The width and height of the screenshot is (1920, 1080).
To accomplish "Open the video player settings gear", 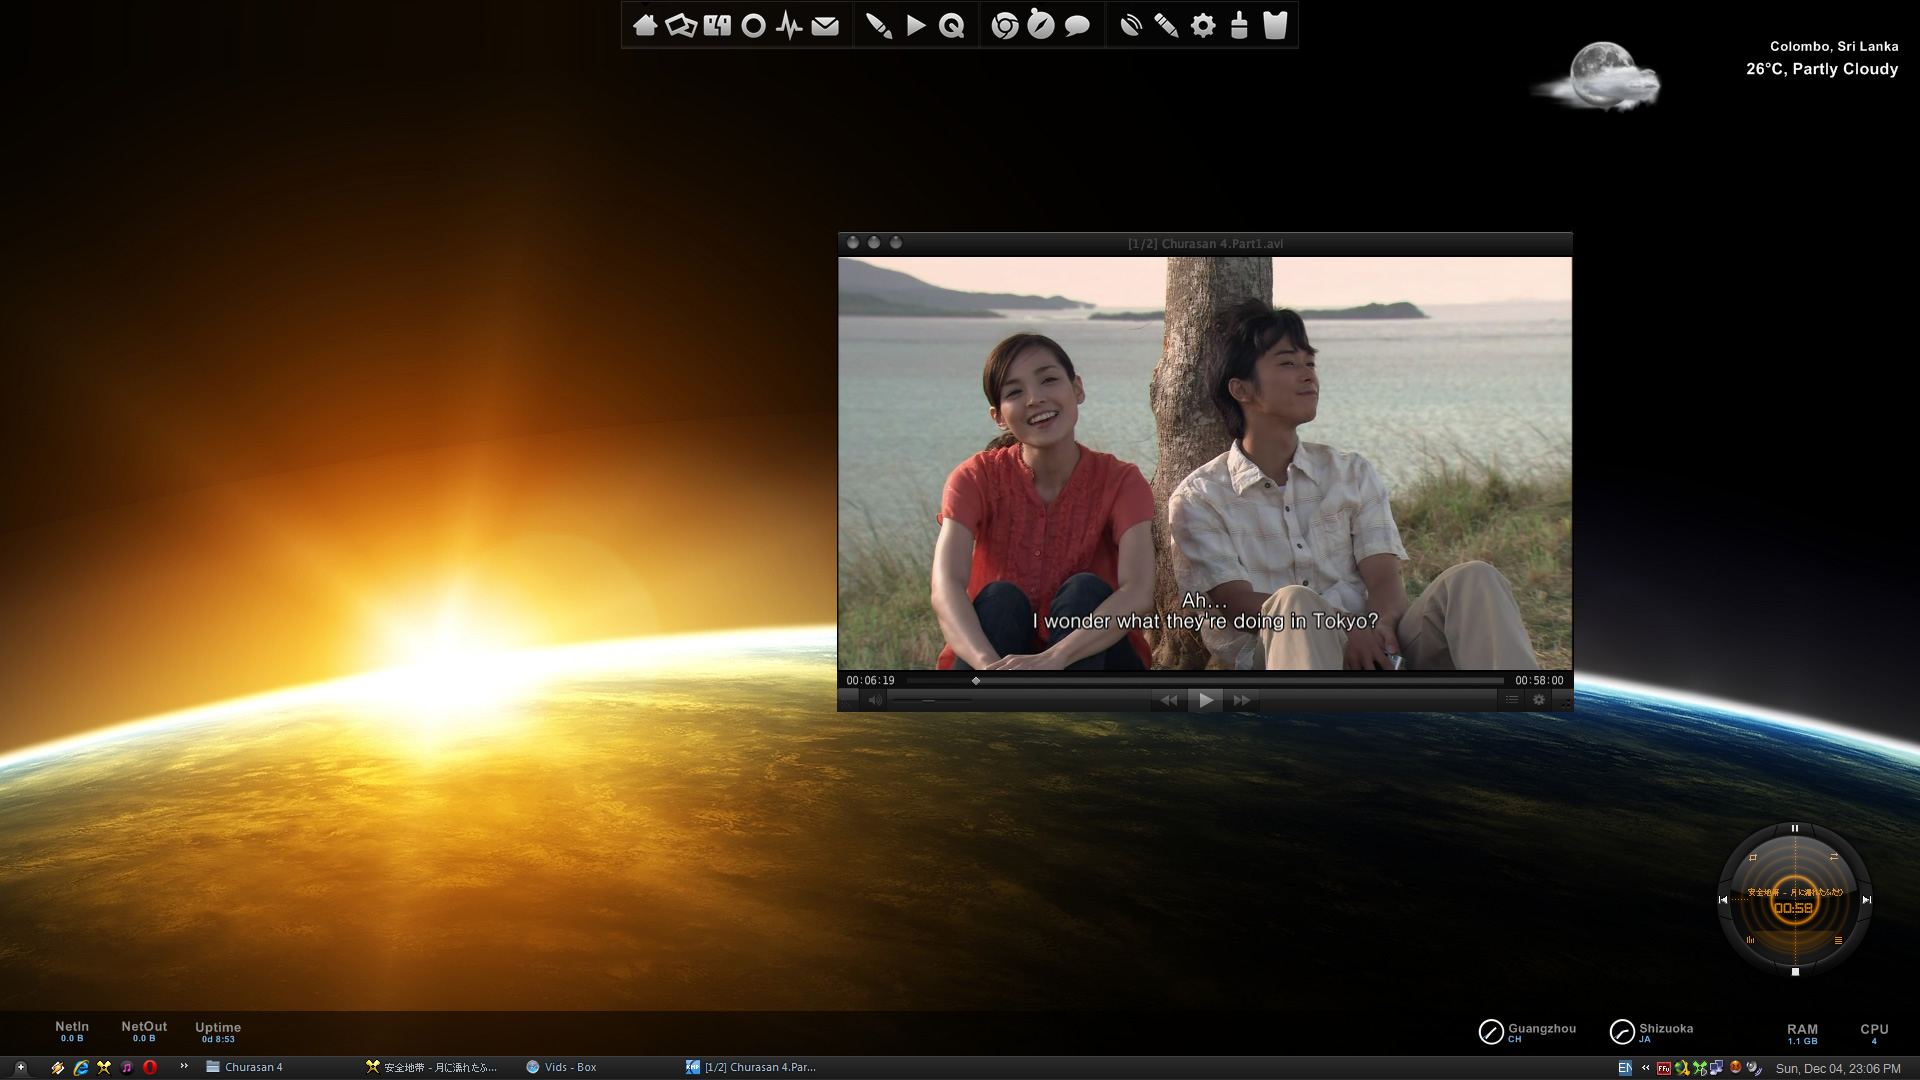I will [x=1539, y=700].
